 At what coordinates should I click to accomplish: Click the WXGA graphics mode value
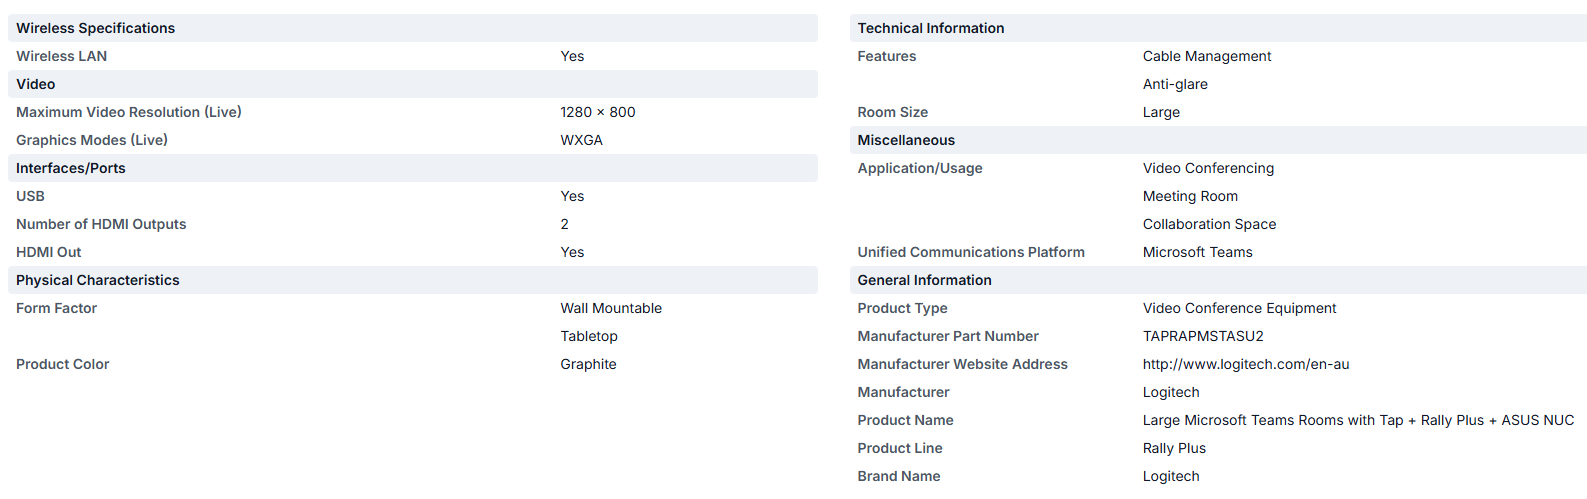coord(581,140)
